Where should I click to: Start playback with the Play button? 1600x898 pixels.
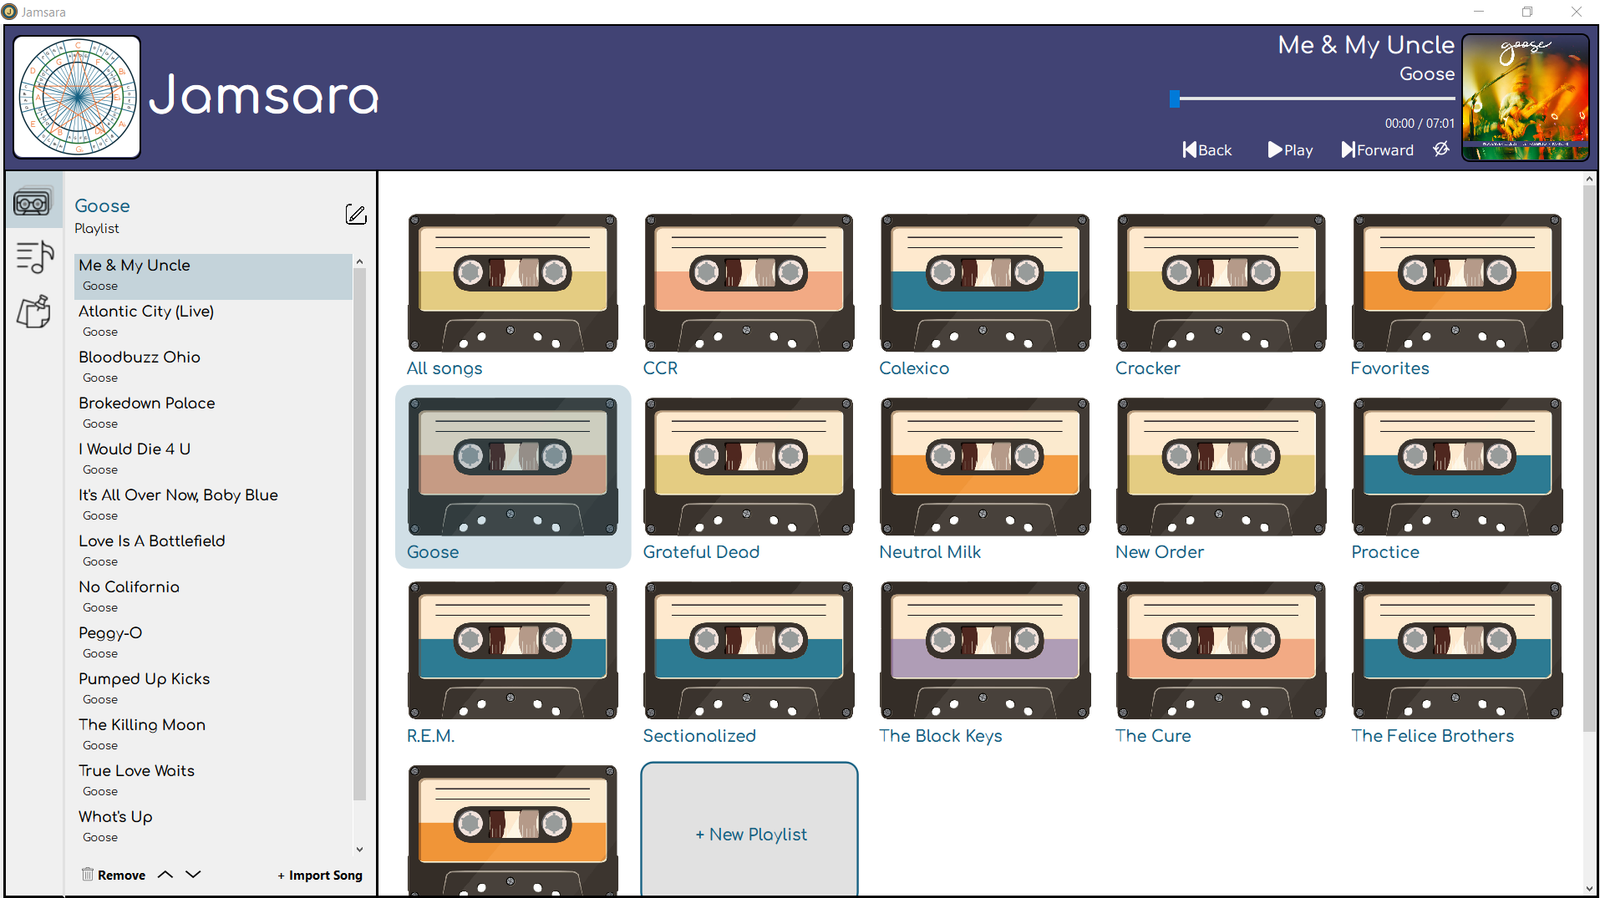click(1290, 150)
